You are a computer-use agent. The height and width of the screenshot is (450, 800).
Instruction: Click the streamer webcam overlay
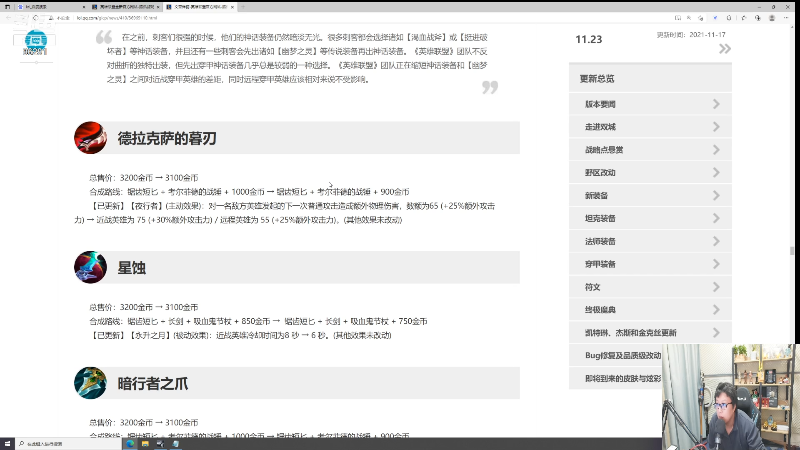click(731, 396)
